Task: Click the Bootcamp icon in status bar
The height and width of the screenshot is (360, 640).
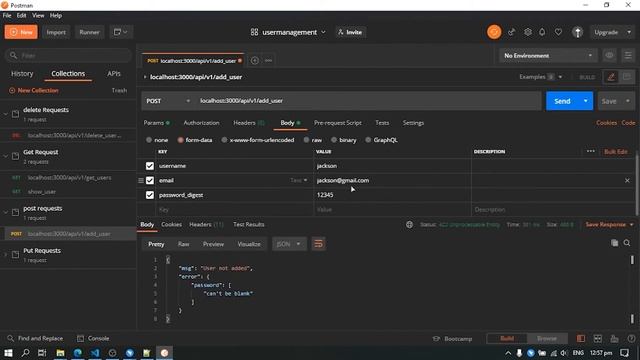Action: point(436,338)
